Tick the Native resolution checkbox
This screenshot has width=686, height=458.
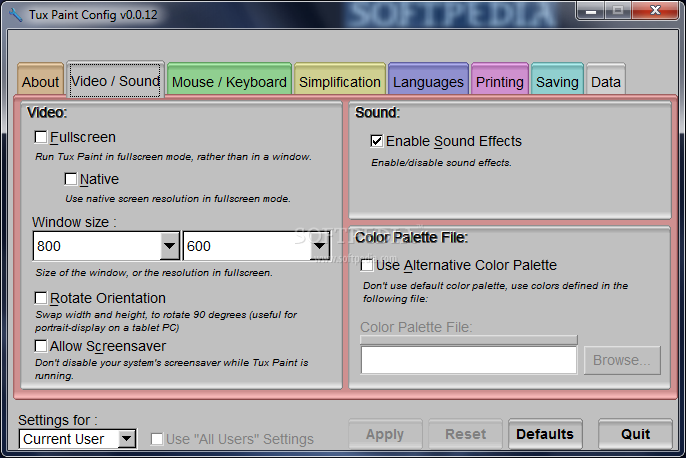[71, 179]
